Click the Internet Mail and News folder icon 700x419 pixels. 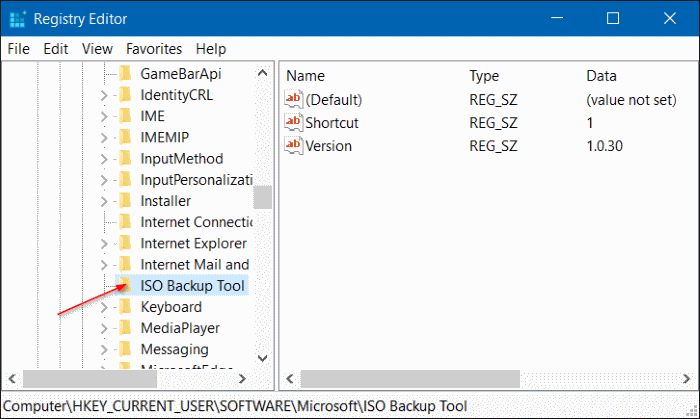(125, 264)
